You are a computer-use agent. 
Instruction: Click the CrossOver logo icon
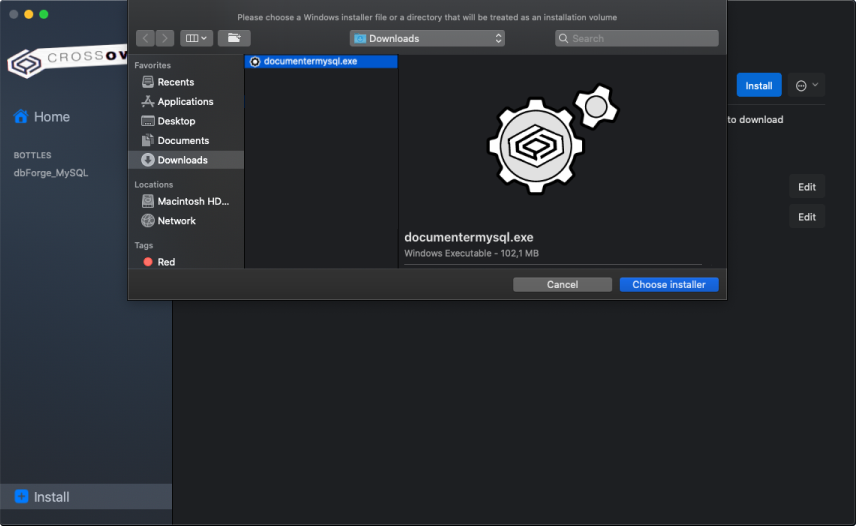coord(25,64)
